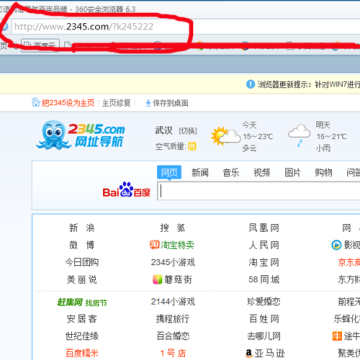Open the 携程旅行 link
Image resolution: width=360 pixels, height=360 pixels.
tap(173, 319)
